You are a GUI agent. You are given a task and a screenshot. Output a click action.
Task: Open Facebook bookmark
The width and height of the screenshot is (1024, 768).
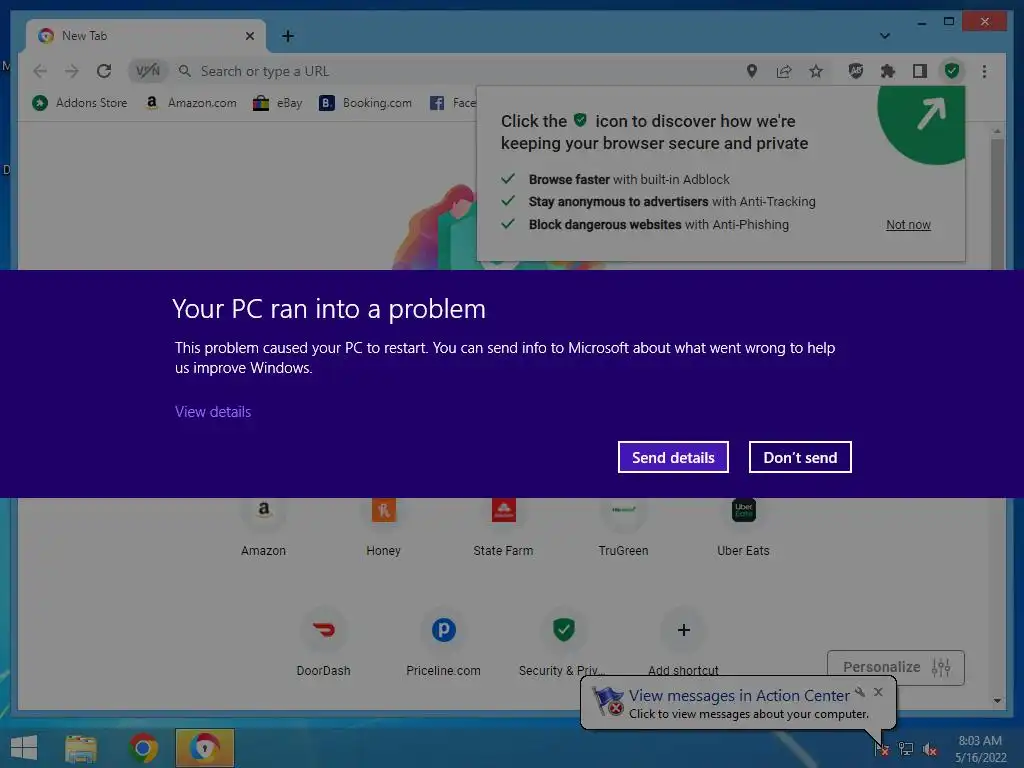(453, 103)
